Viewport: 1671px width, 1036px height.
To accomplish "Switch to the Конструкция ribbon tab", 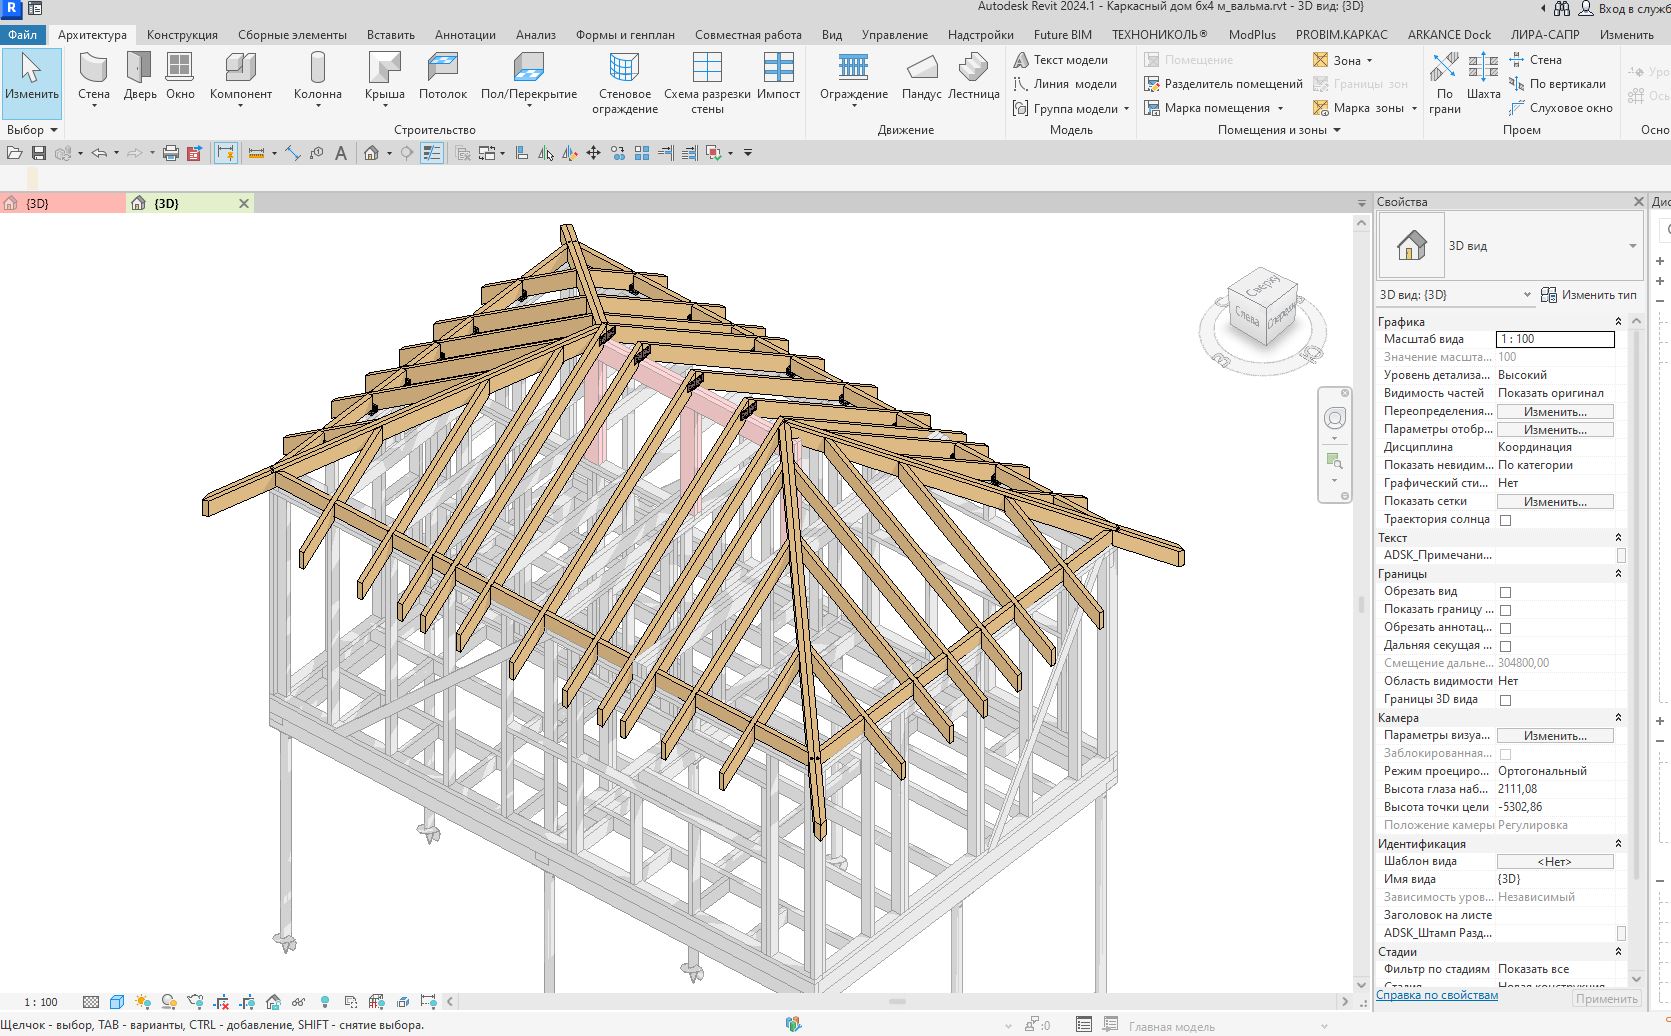I will click(180, 33).
